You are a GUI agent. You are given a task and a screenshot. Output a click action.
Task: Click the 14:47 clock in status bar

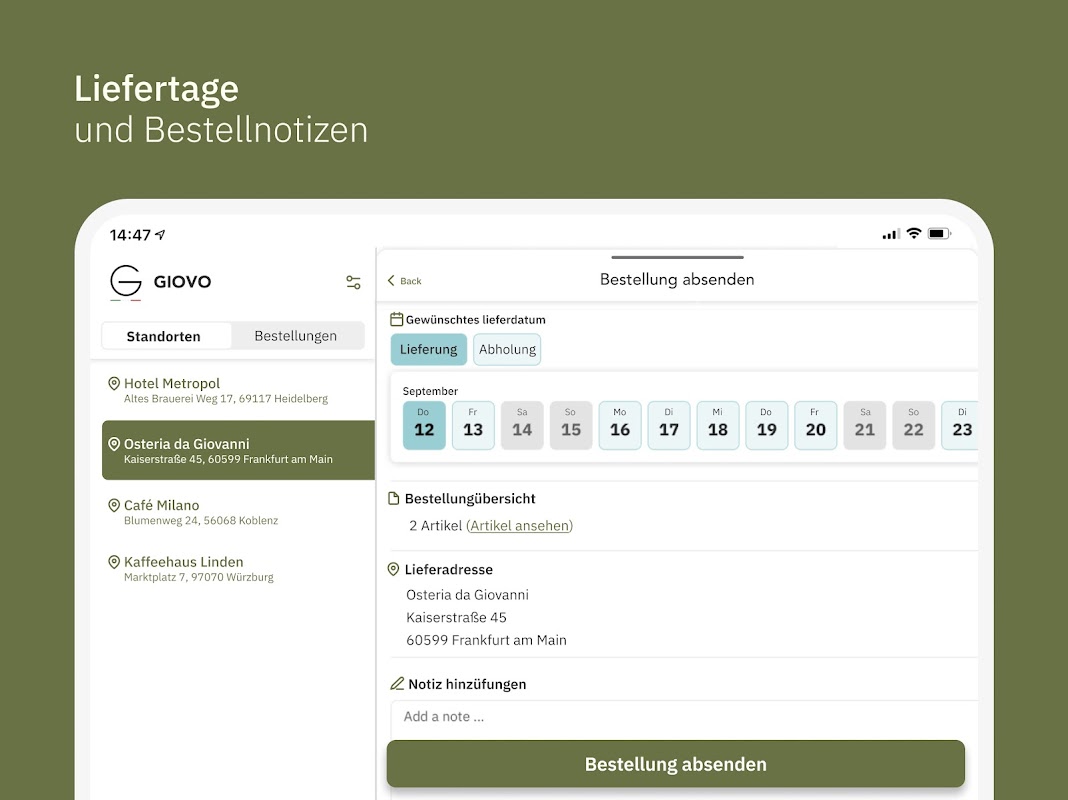point(130,235)
